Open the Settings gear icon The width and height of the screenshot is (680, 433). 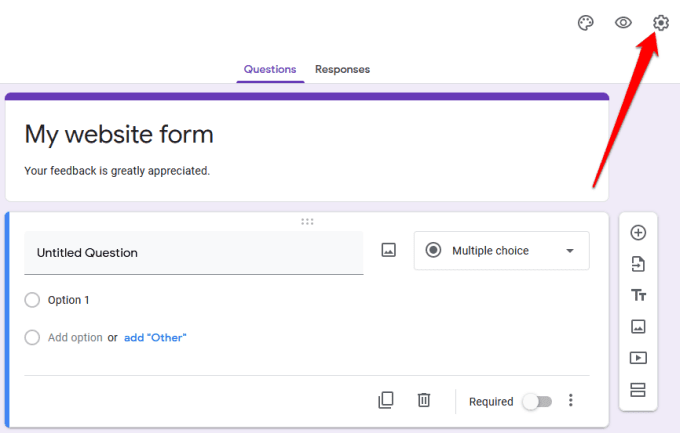click(660, 22)
